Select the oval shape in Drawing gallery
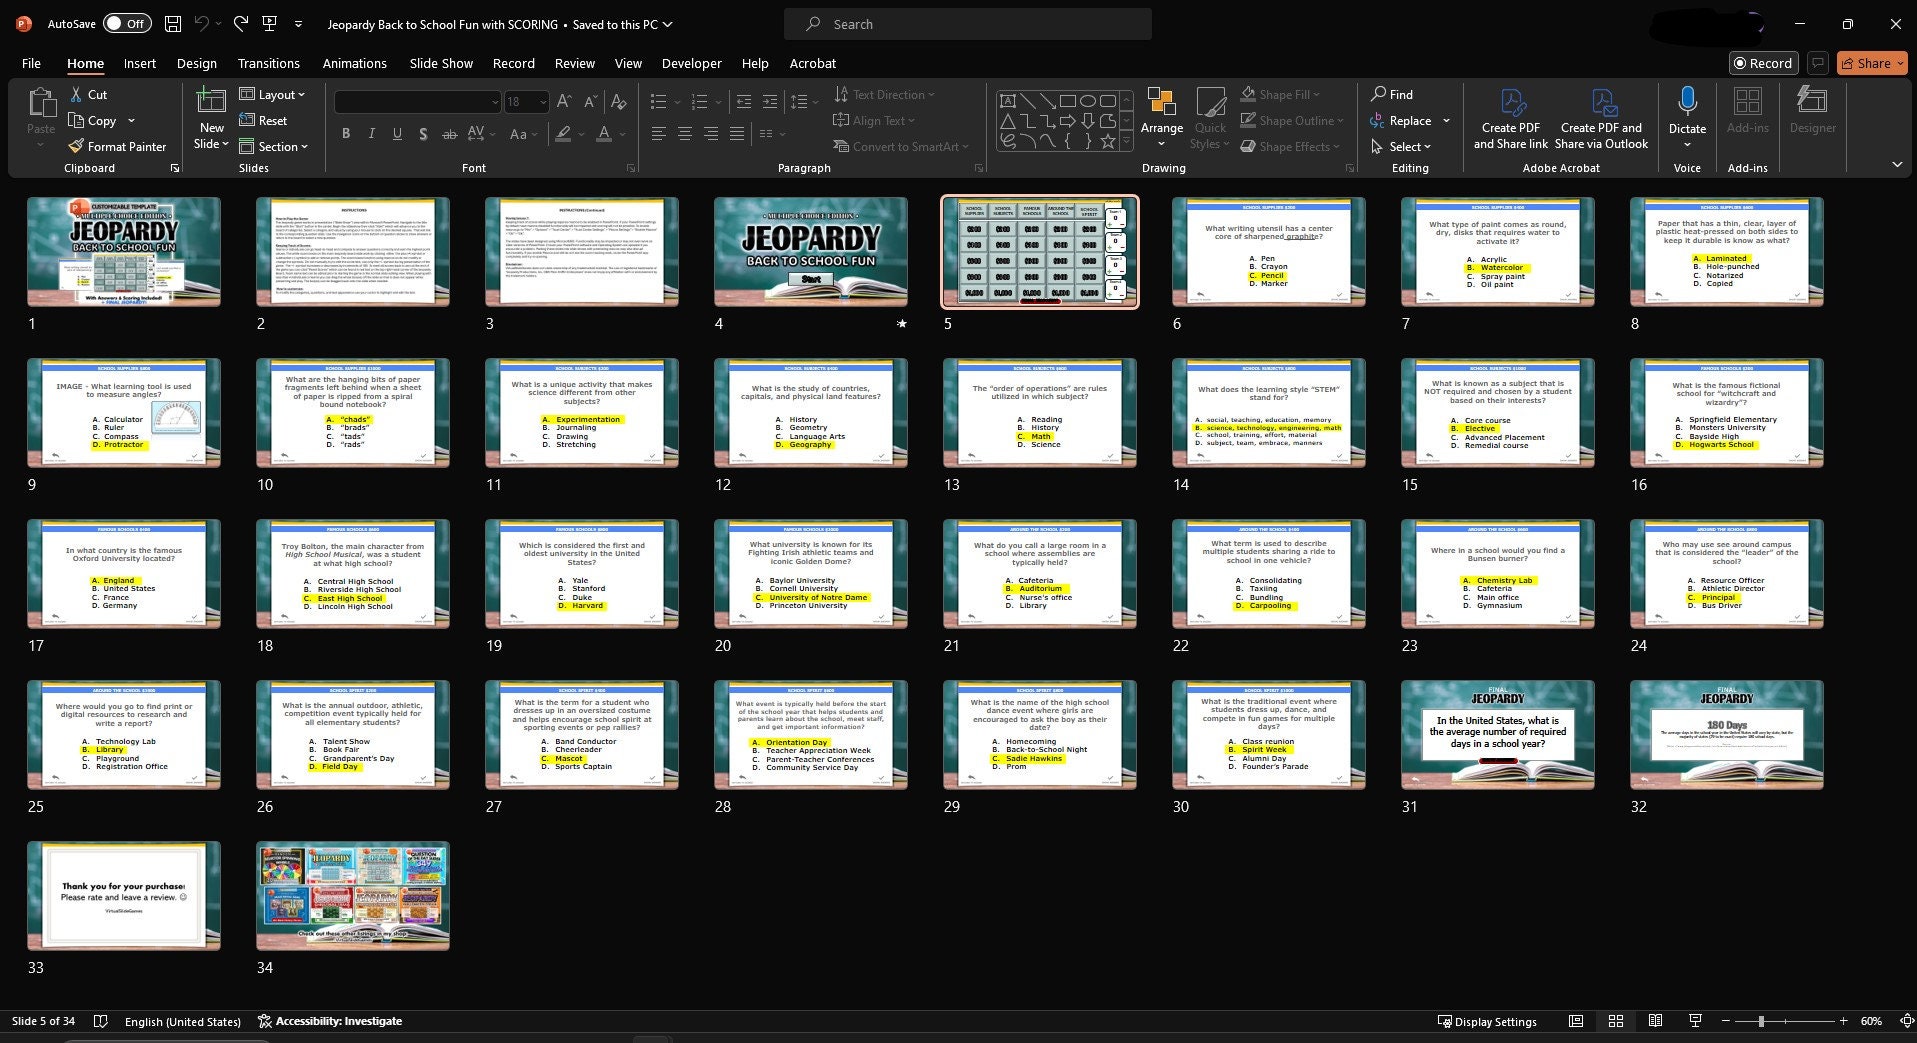 coord(1089,100)
